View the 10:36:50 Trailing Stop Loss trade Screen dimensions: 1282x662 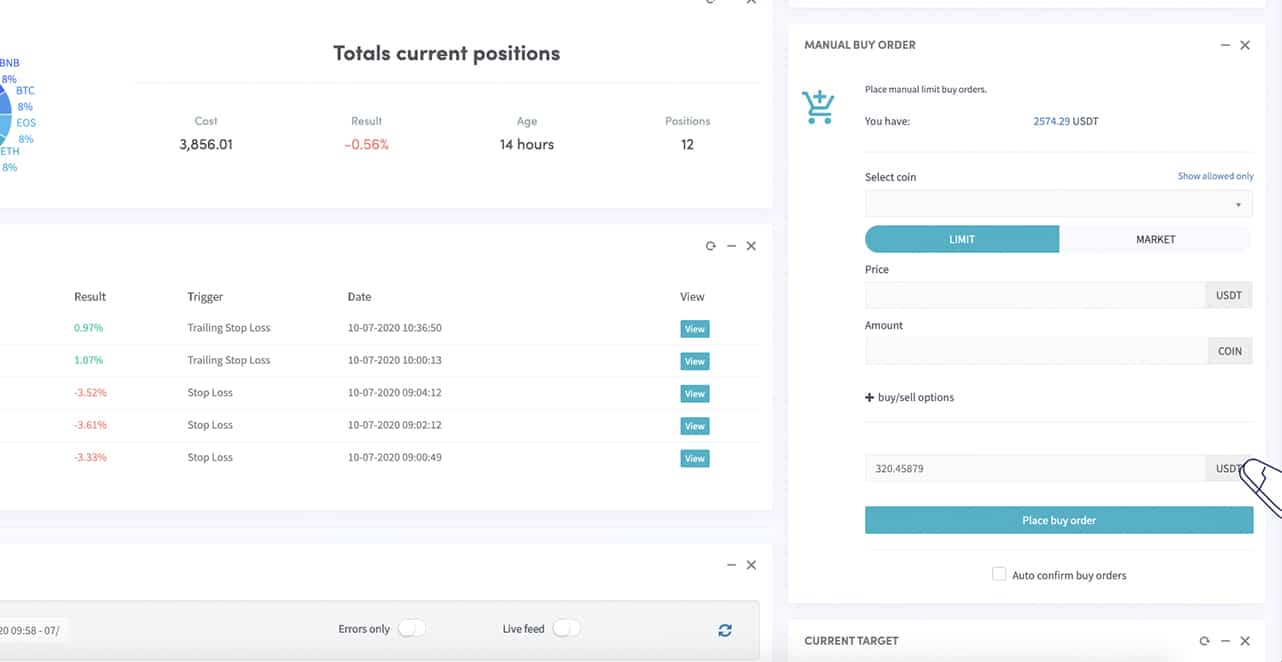[695, 329]
